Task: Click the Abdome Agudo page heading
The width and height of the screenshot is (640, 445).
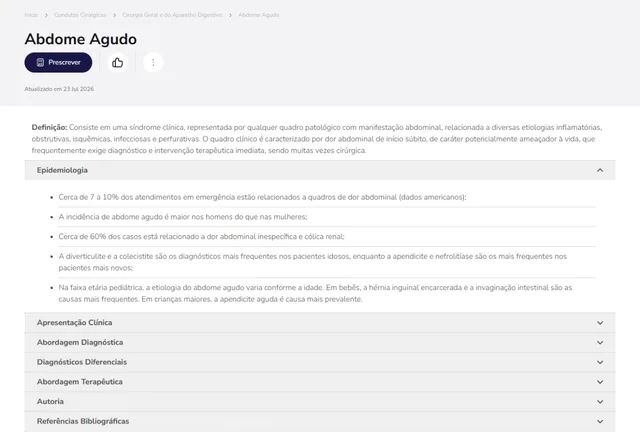Action: coord(80,39)
